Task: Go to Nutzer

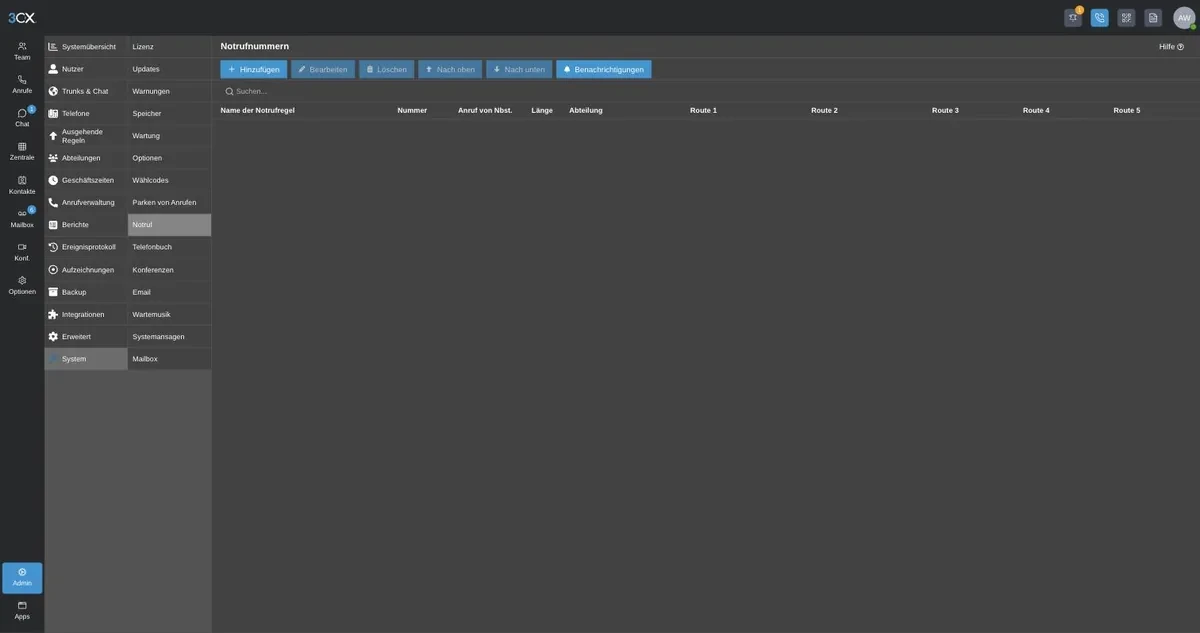Action: [x=86, y=69]
